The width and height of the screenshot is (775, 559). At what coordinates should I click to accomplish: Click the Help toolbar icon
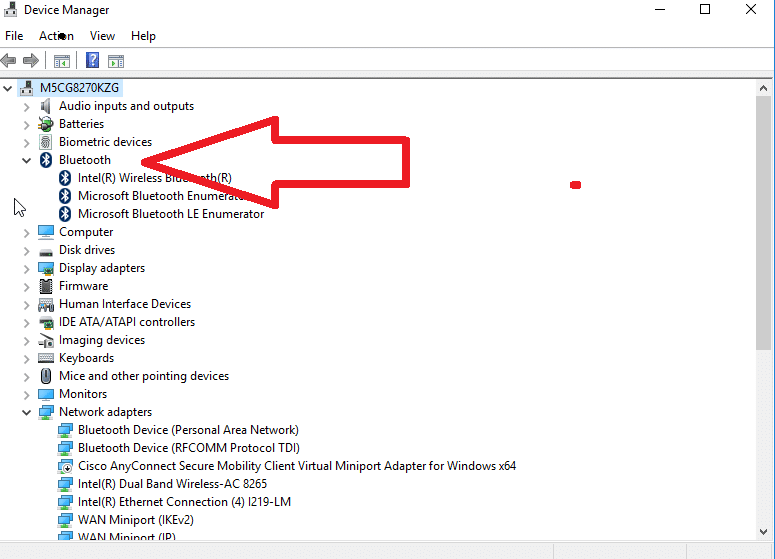[x=92, y=61]
